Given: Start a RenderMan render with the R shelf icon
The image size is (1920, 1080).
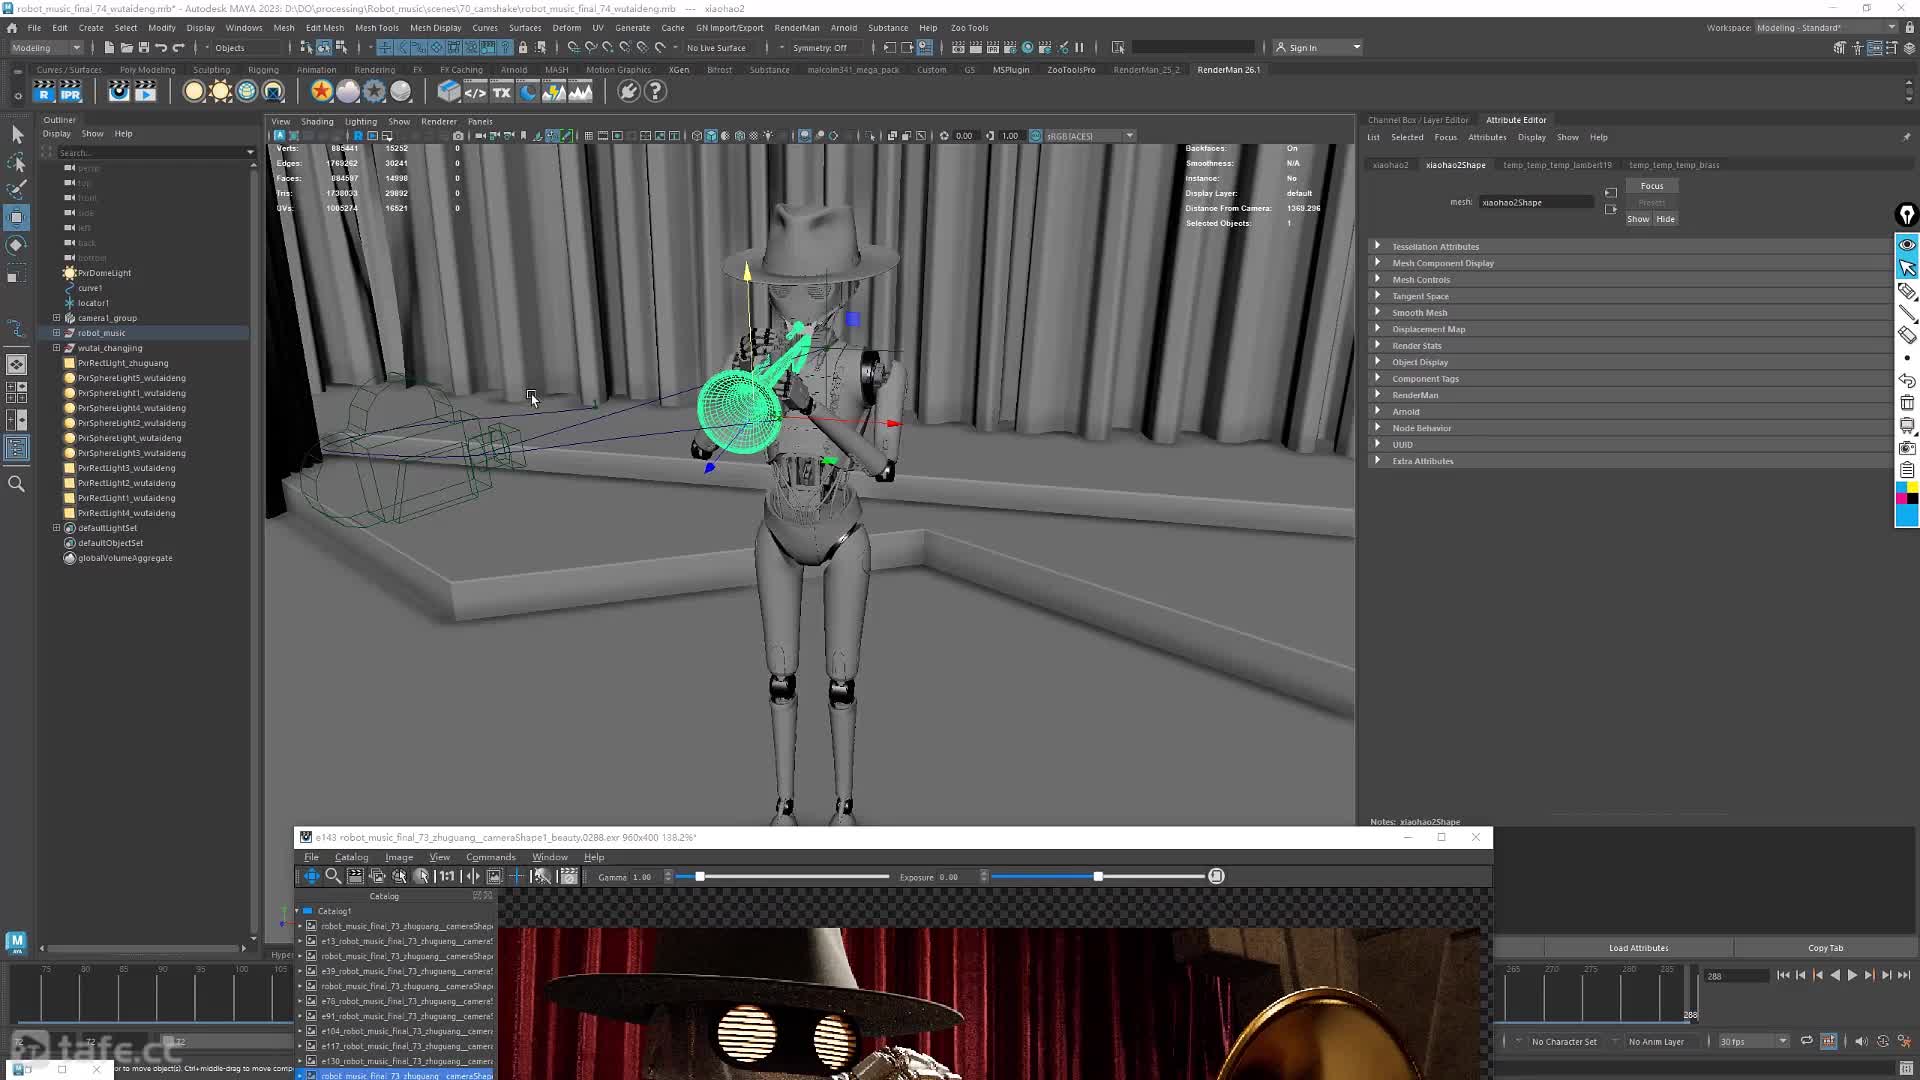Looking at the screenshot, I should tap(44, 92).
